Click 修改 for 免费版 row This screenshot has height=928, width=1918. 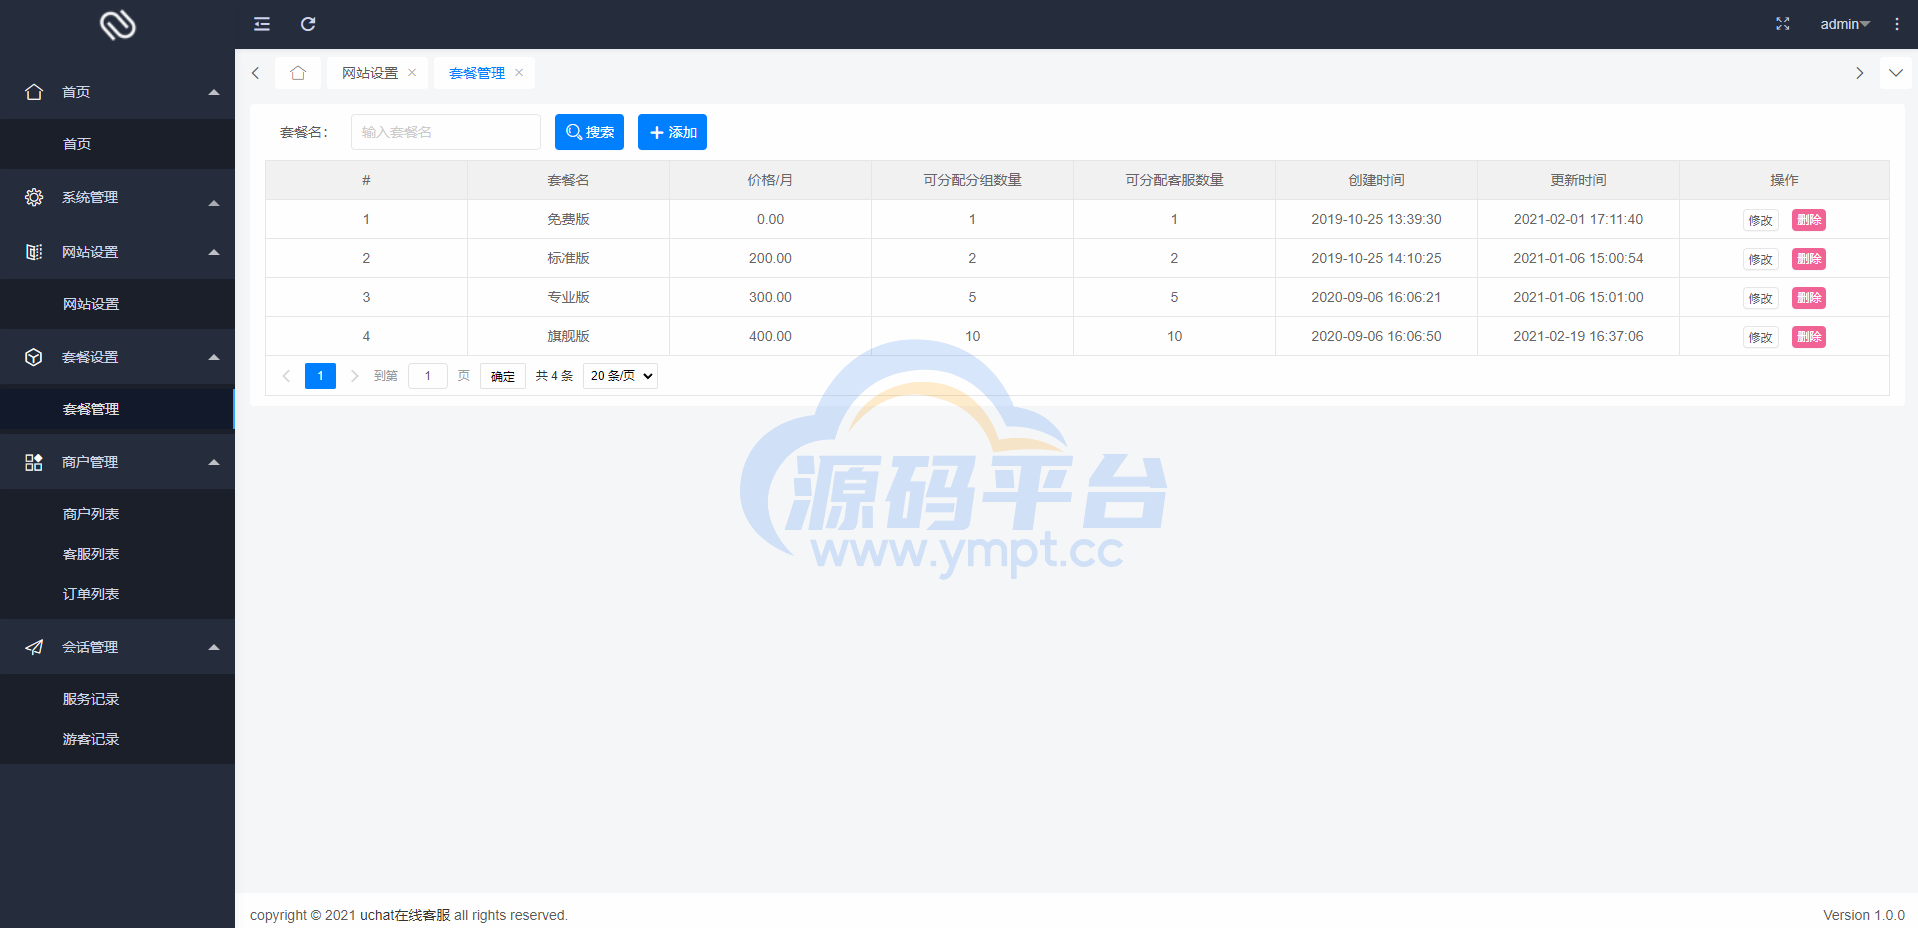coord(1760,220)
